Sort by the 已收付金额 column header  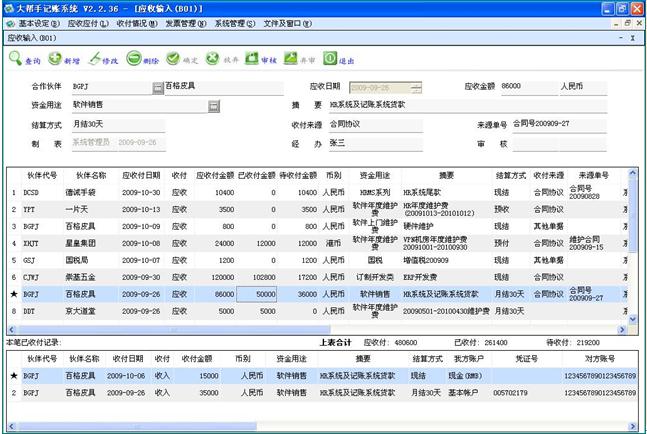coord(257,175)
